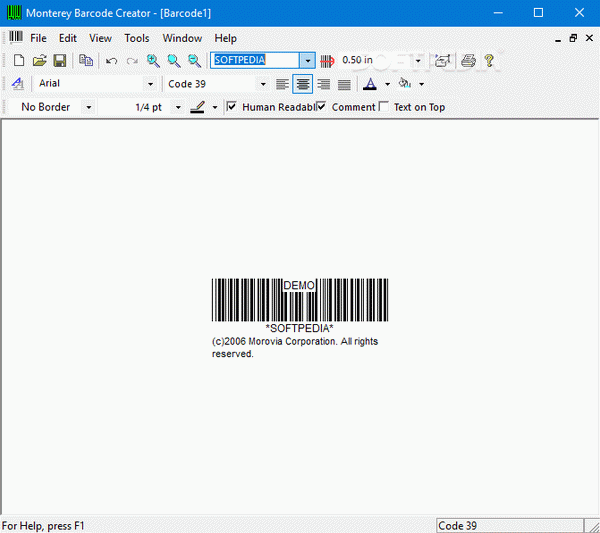Close the inner Barcode1 document
Image resolution: width=600 pixels, height=533 pixels.
point(589,38)
